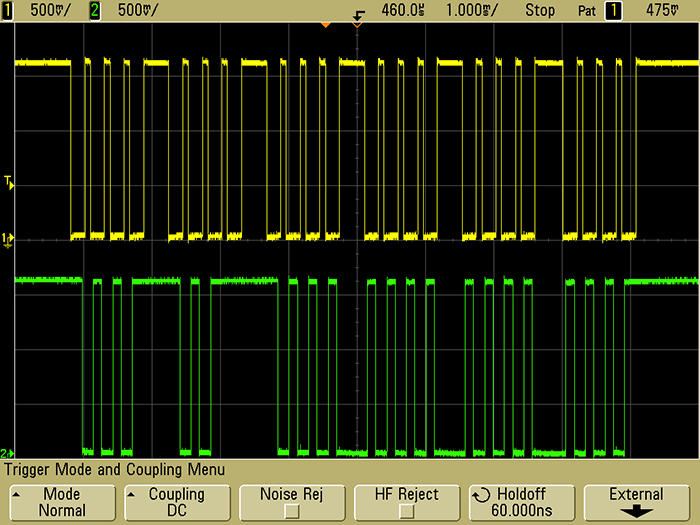
Task: Click the channel 1 ground level marker
Action: click(8, 239)
